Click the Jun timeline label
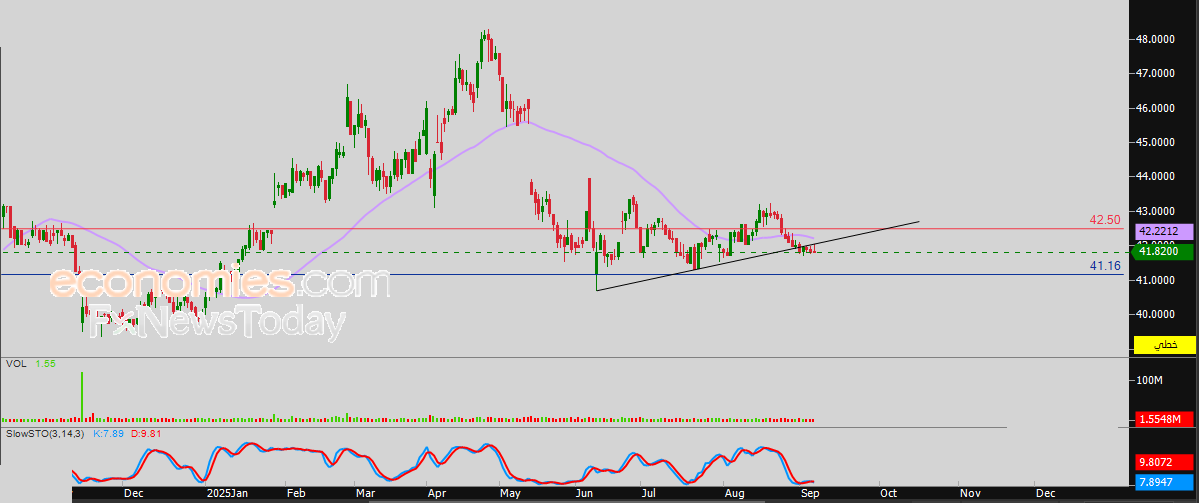The height and width of the screenshot is (503, 1199). pos(585,495)
